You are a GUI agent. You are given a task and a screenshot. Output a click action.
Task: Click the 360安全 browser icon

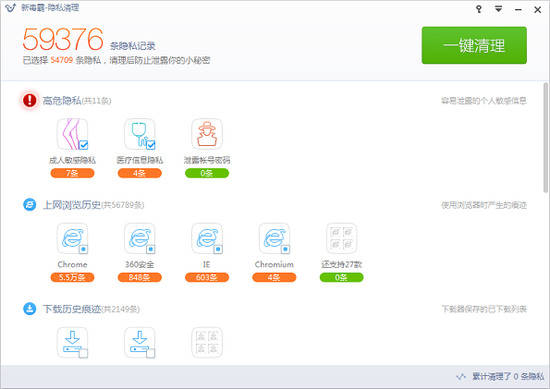(140, 239)
